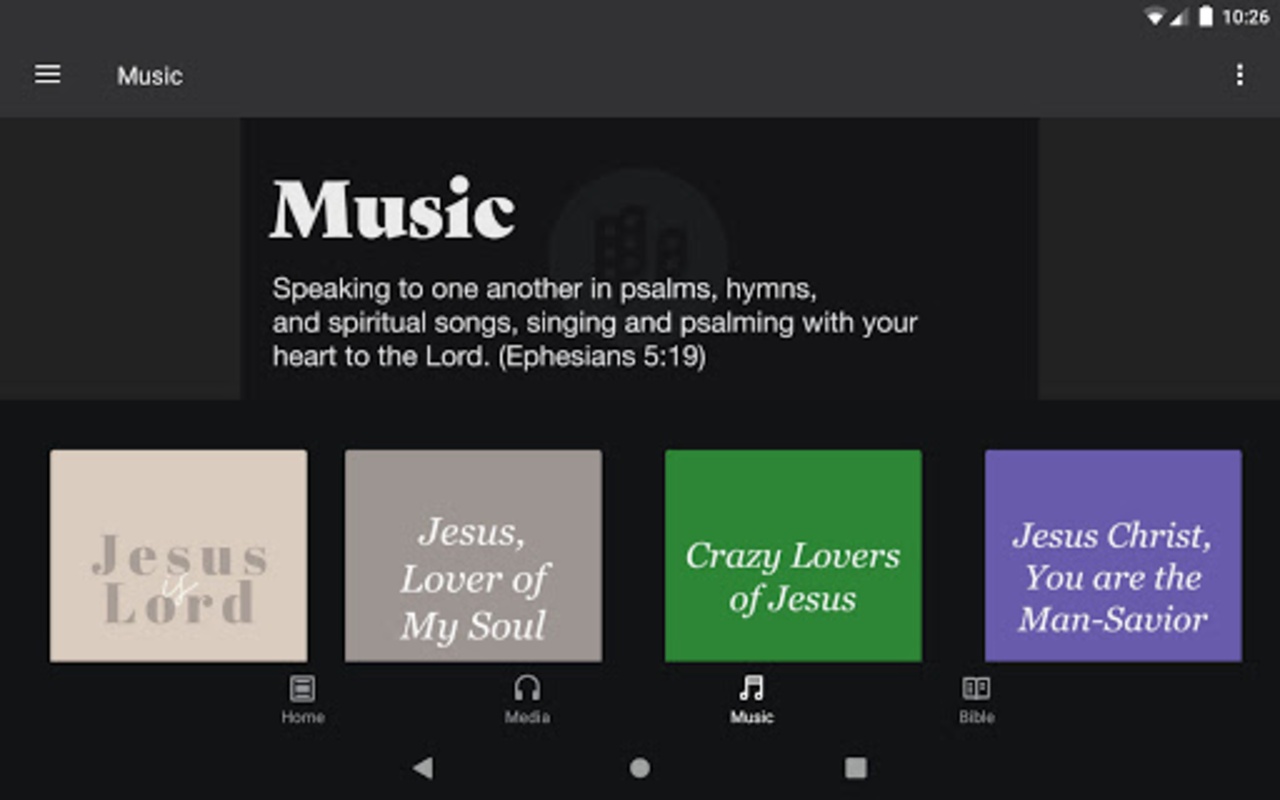Open the hamburger navigation menu
The width and height of the screenshot is (1280, 800).
(x=48, y=75)
